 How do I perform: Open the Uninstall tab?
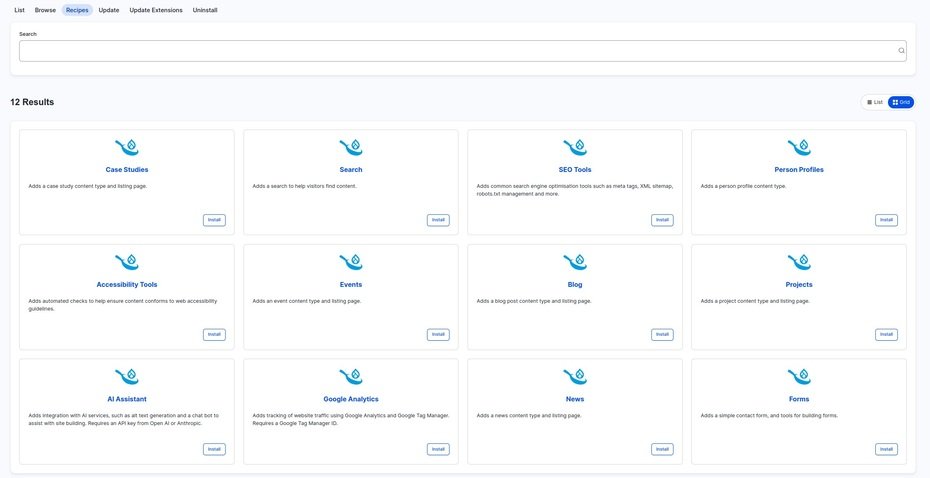click(205, 10)
